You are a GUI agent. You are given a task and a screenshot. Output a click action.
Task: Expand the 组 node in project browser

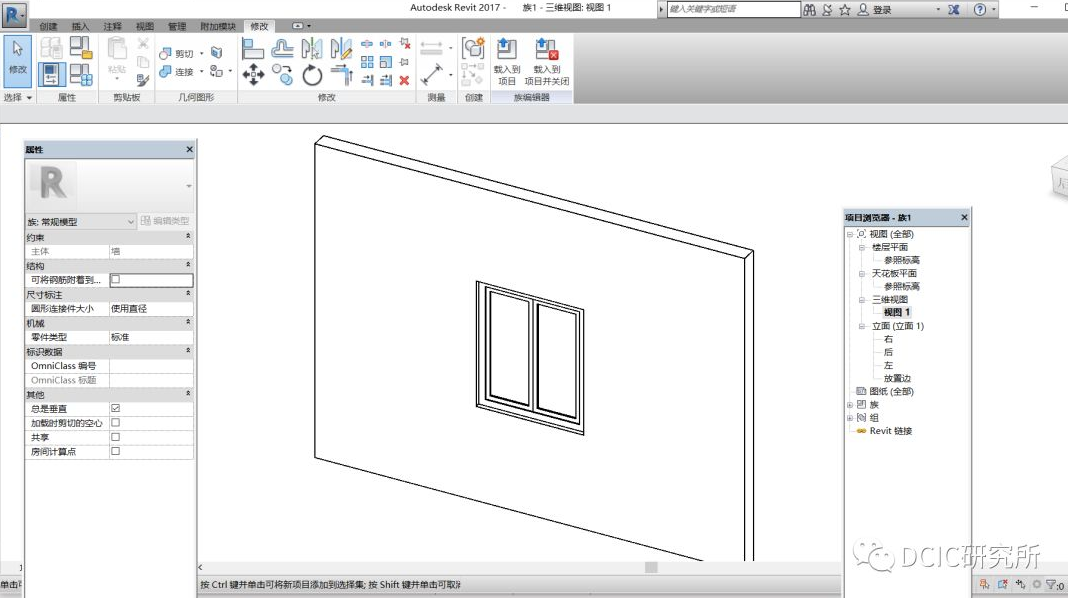click(849, 418)
